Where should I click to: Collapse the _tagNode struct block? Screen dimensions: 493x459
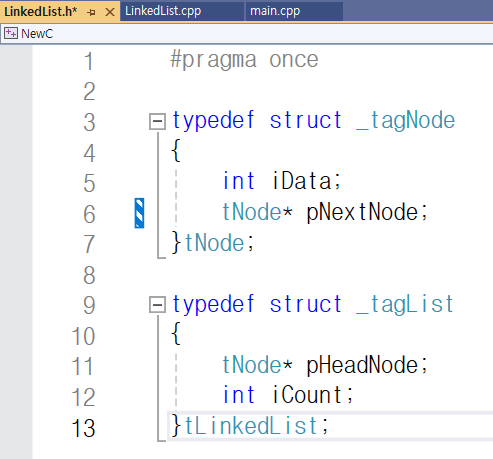coord(157,121)
